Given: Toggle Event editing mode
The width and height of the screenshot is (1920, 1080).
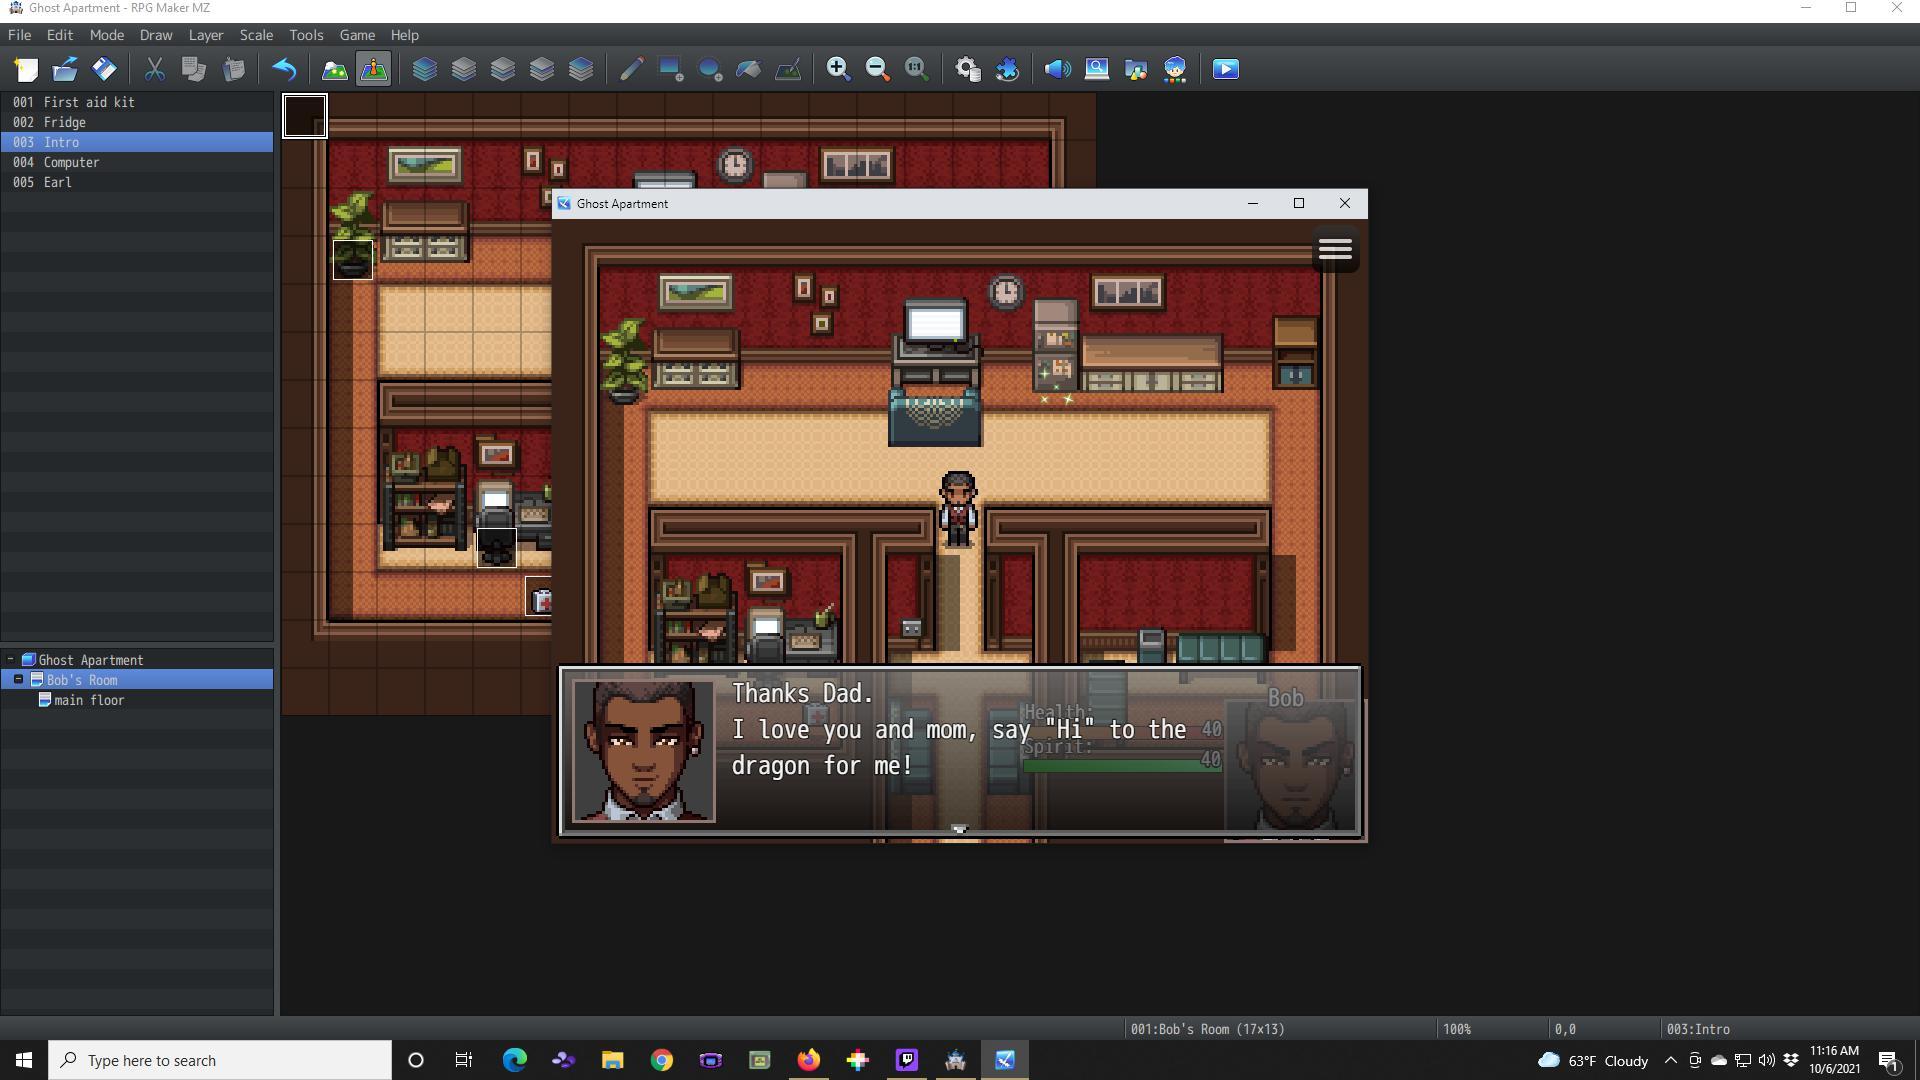Looking at the screenshot, I should (374, 69).
